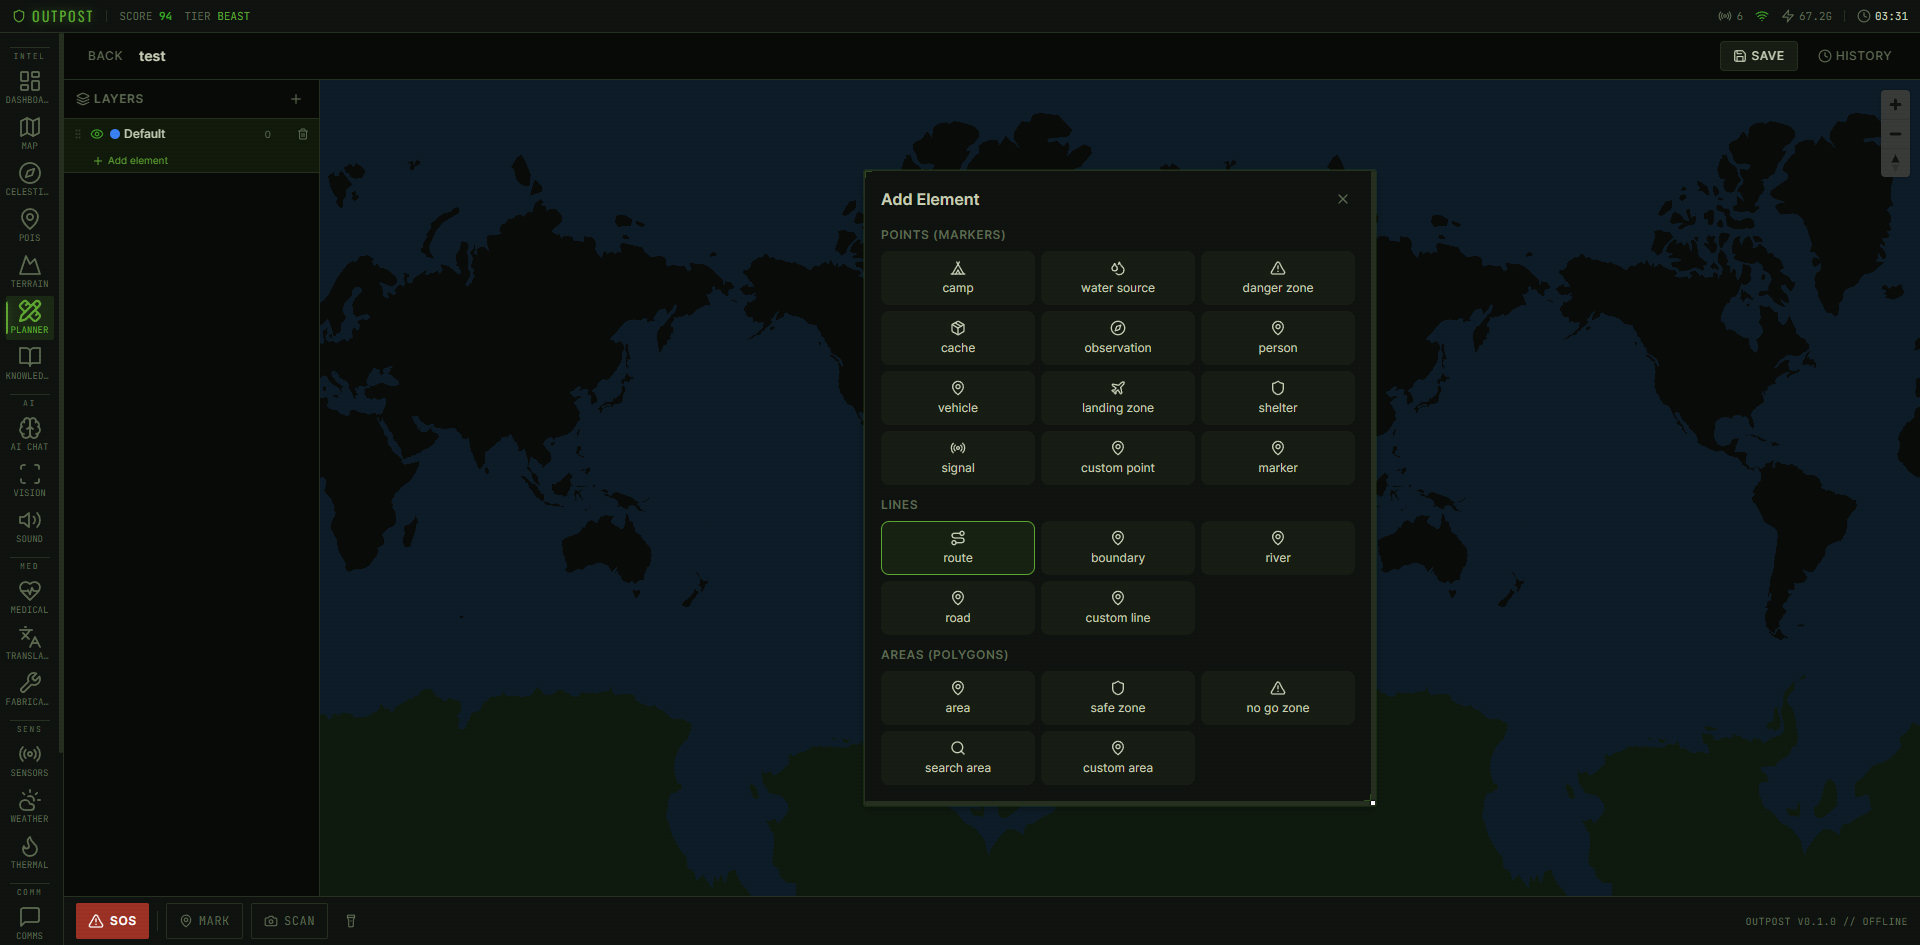Screen dimensions: 1920x945
Task: Trigger the red SOS button
Action: coord(112,921)
